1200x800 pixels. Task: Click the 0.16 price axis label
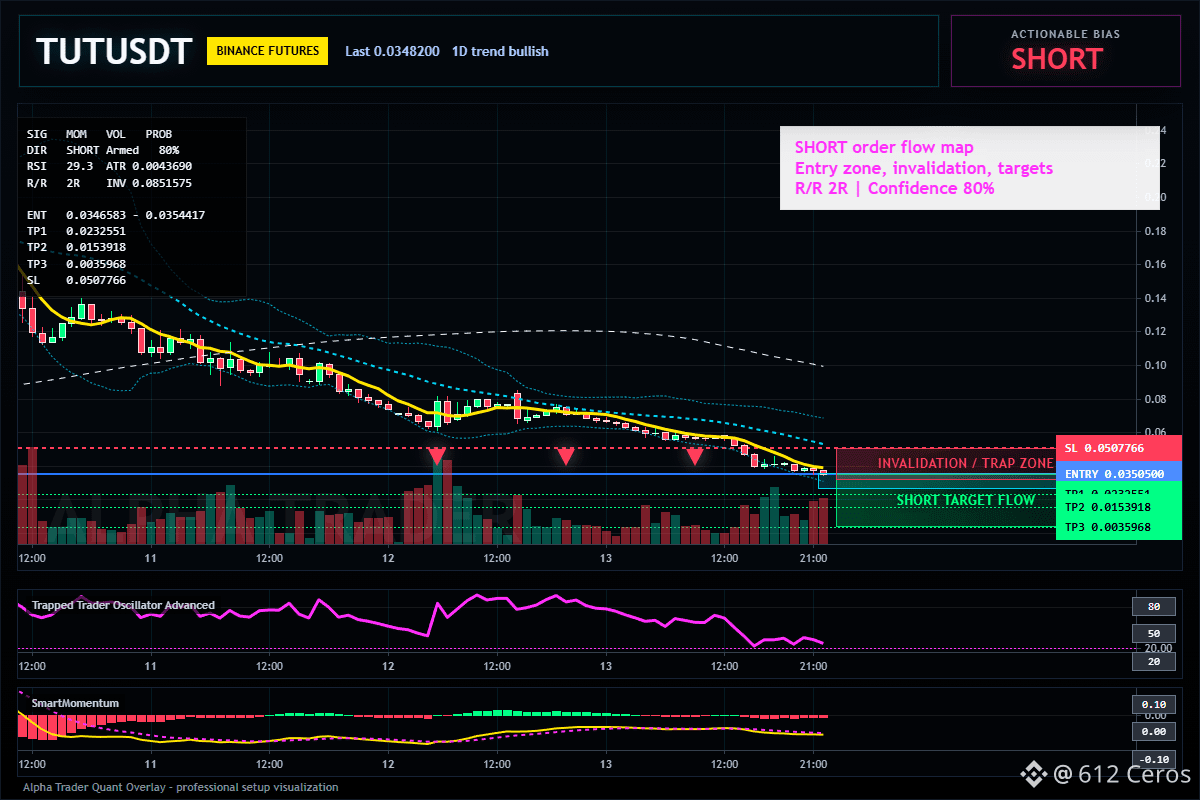1154,264
